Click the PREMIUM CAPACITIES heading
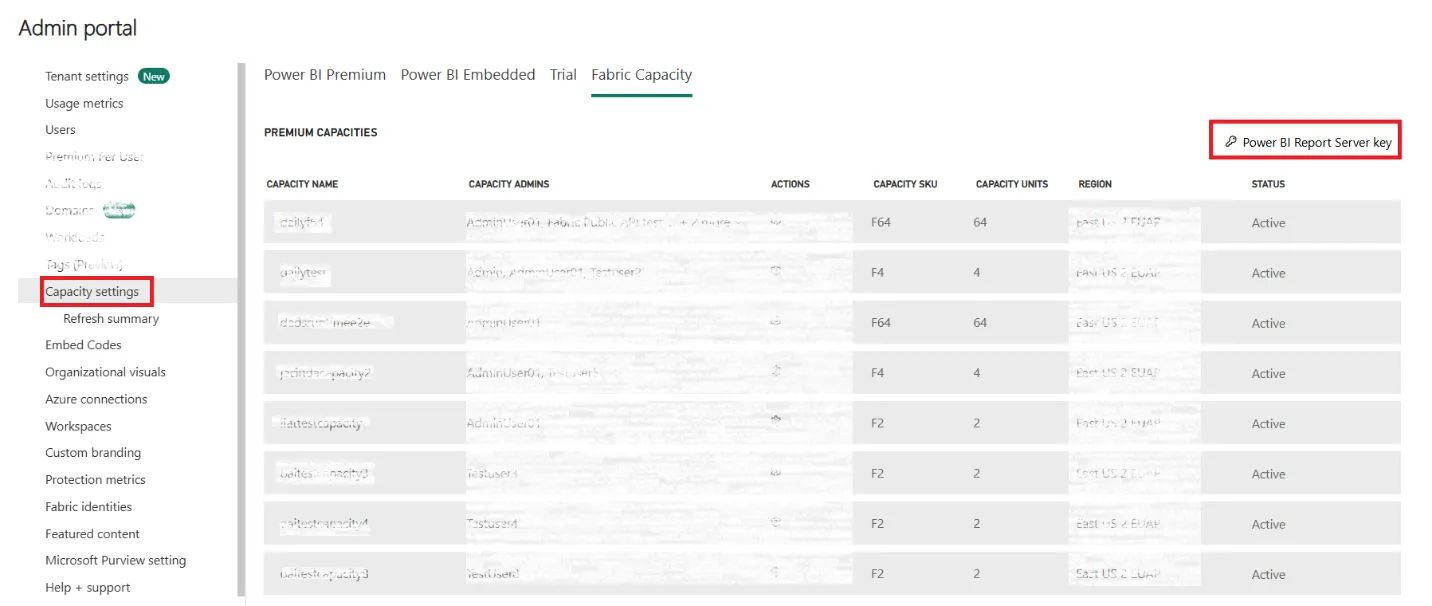1432x606 pixels. 321,132
